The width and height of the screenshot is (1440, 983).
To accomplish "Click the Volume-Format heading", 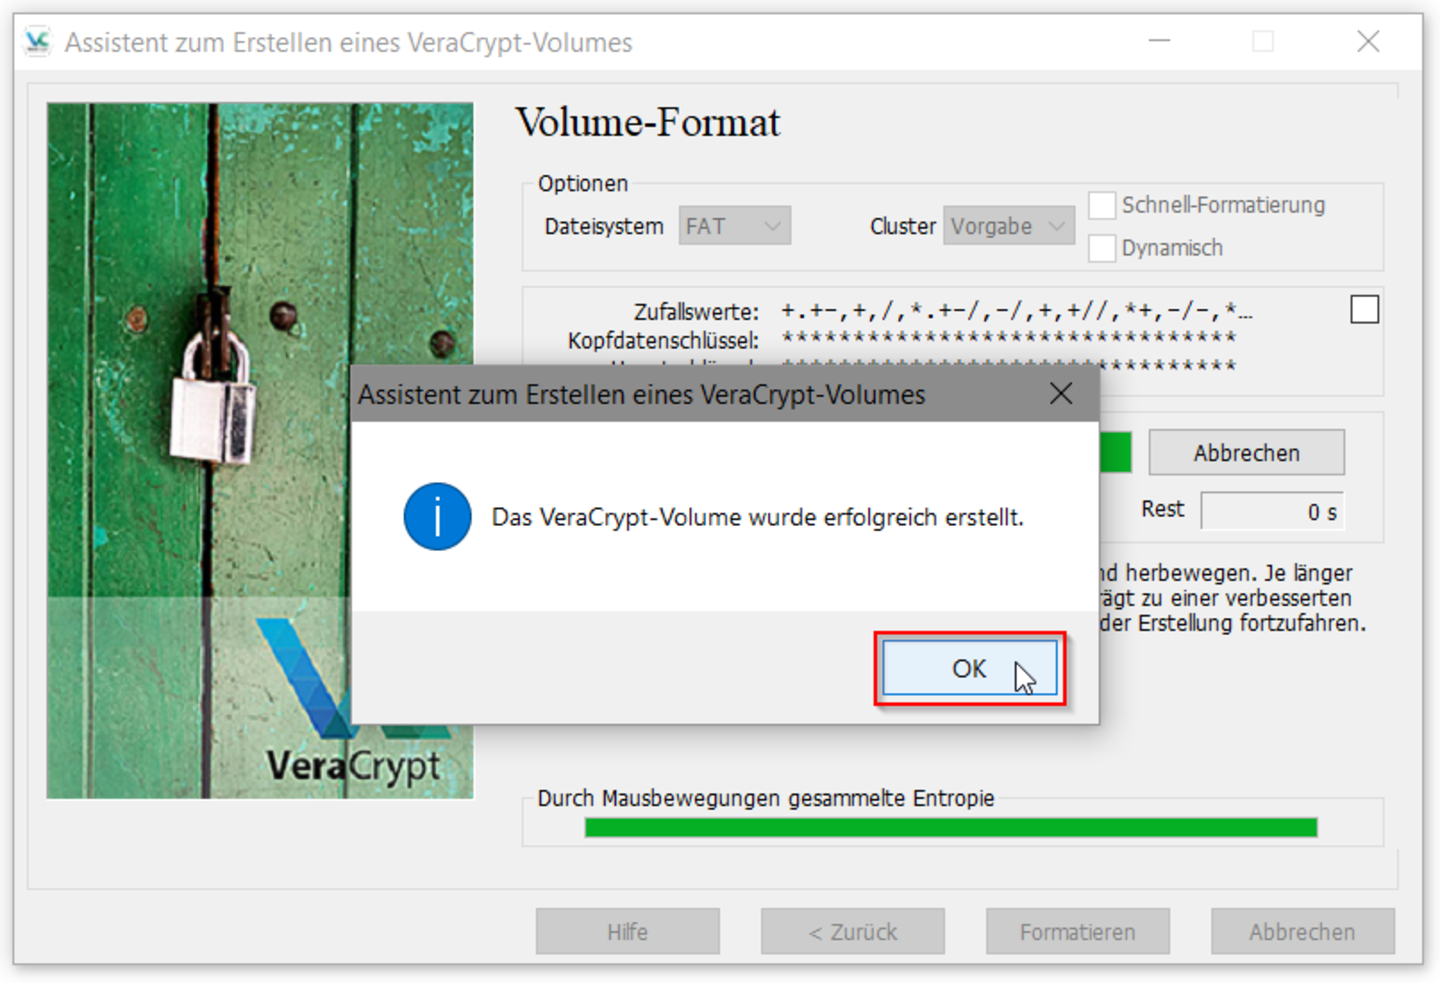I will coord(648,122).
